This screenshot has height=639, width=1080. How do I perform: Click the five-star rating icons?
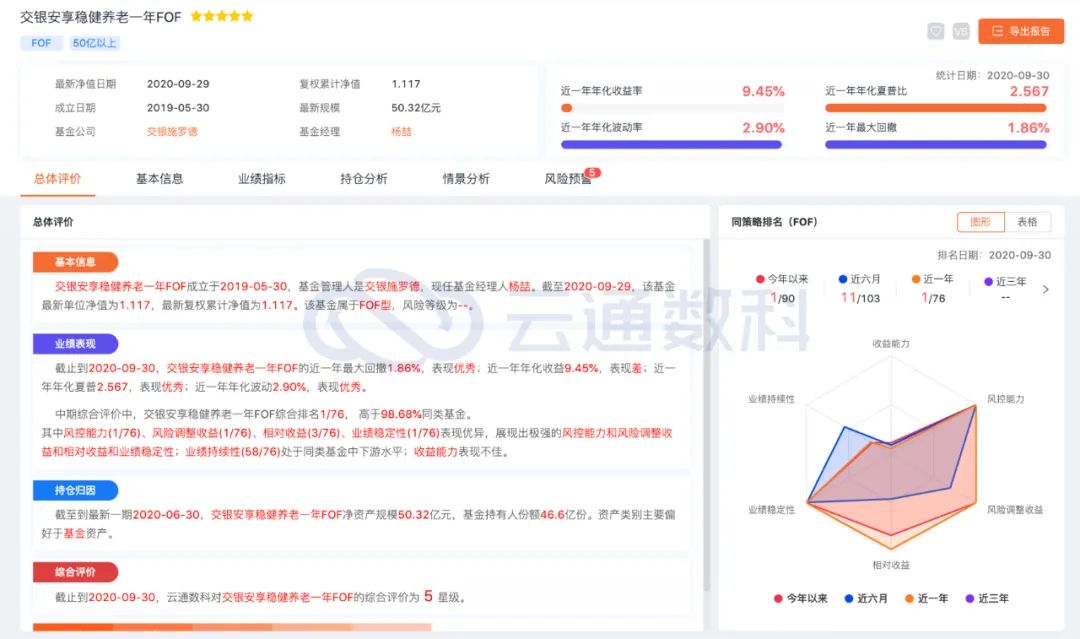tap(221, 17)
